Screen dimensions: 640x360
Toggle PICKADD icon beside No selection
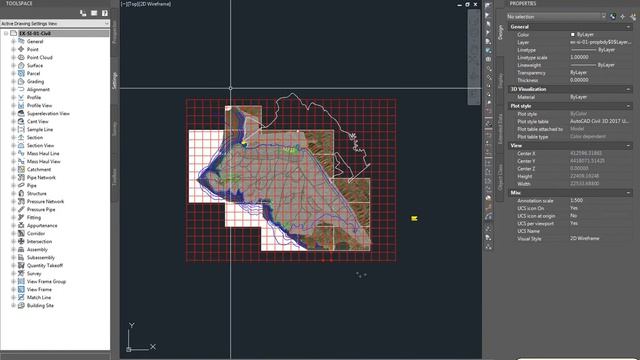(613, 16)
